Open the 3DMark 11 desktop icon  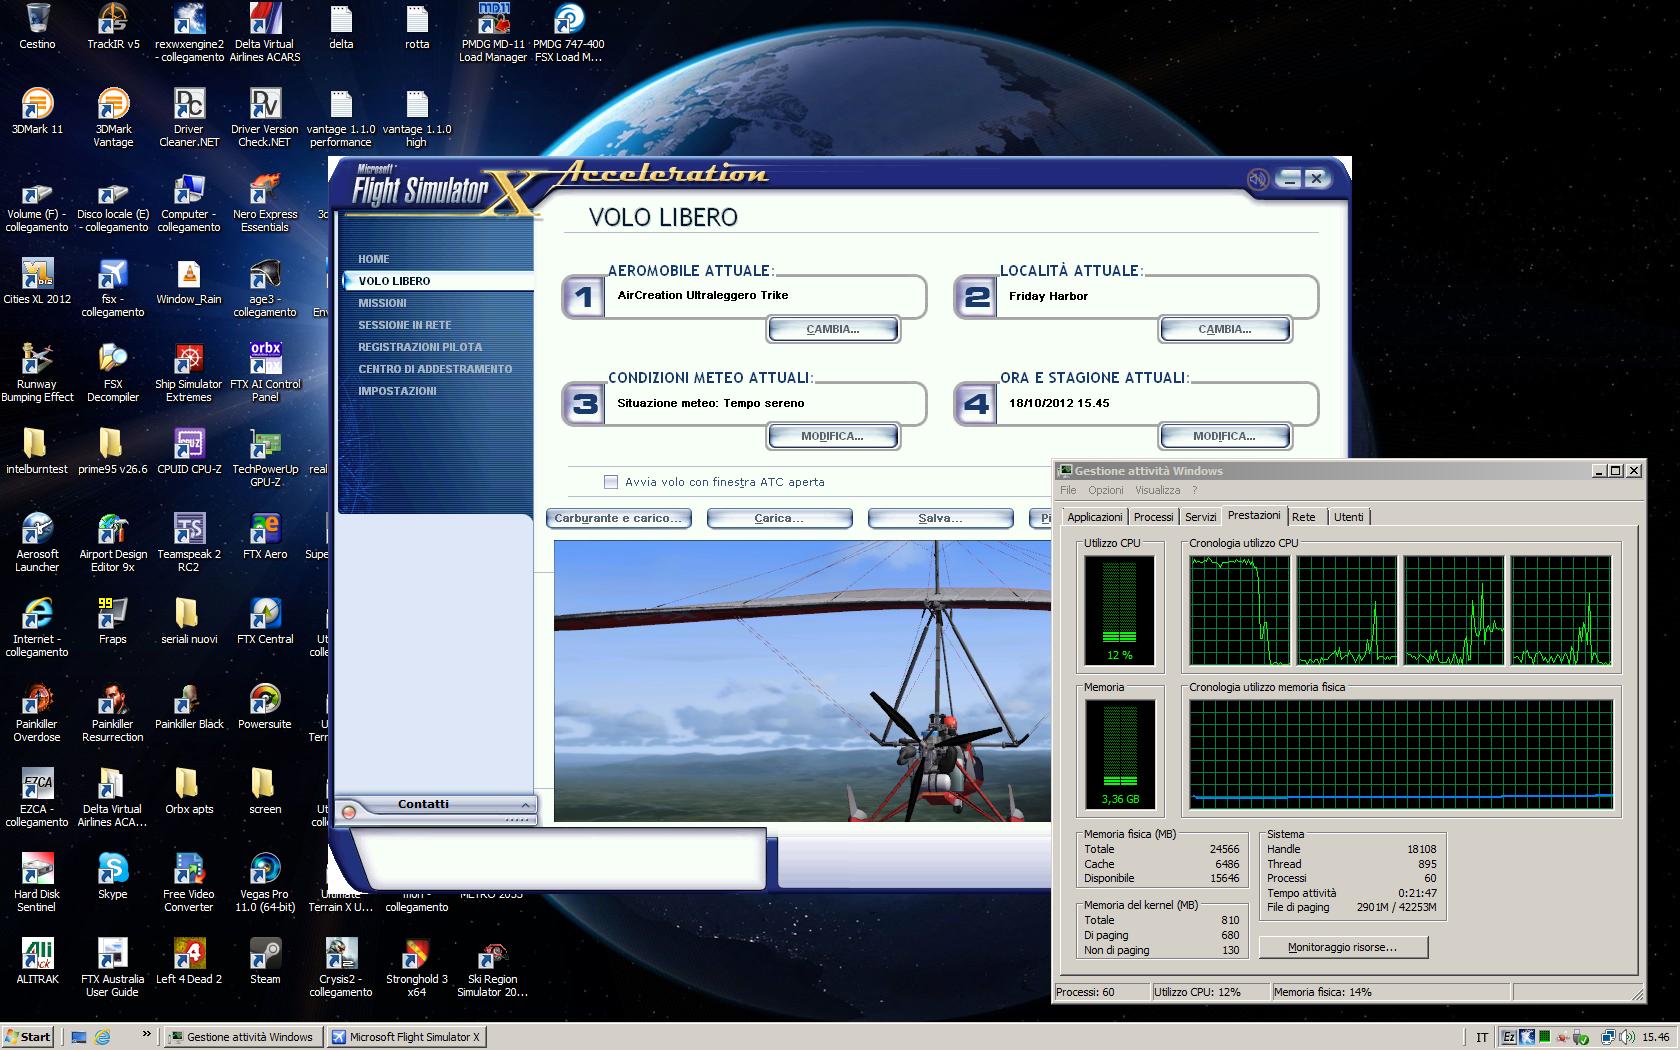37,111
